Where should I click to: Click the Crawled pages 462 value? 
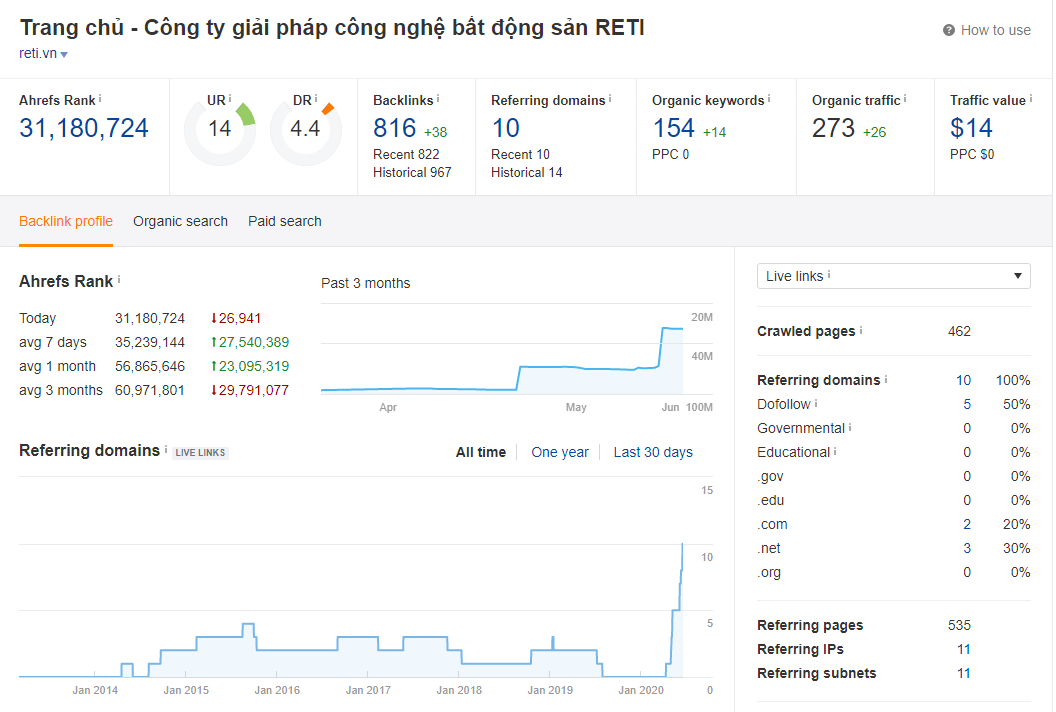pos(959,331)
